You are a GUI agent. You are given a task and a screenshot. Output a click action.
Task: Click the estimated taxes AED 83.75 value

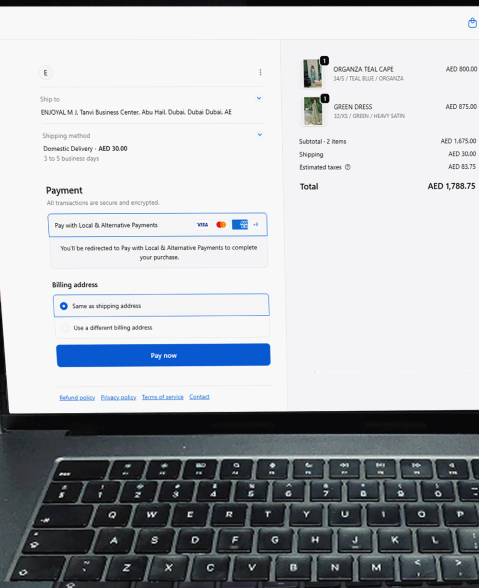(x=462, y=166)
